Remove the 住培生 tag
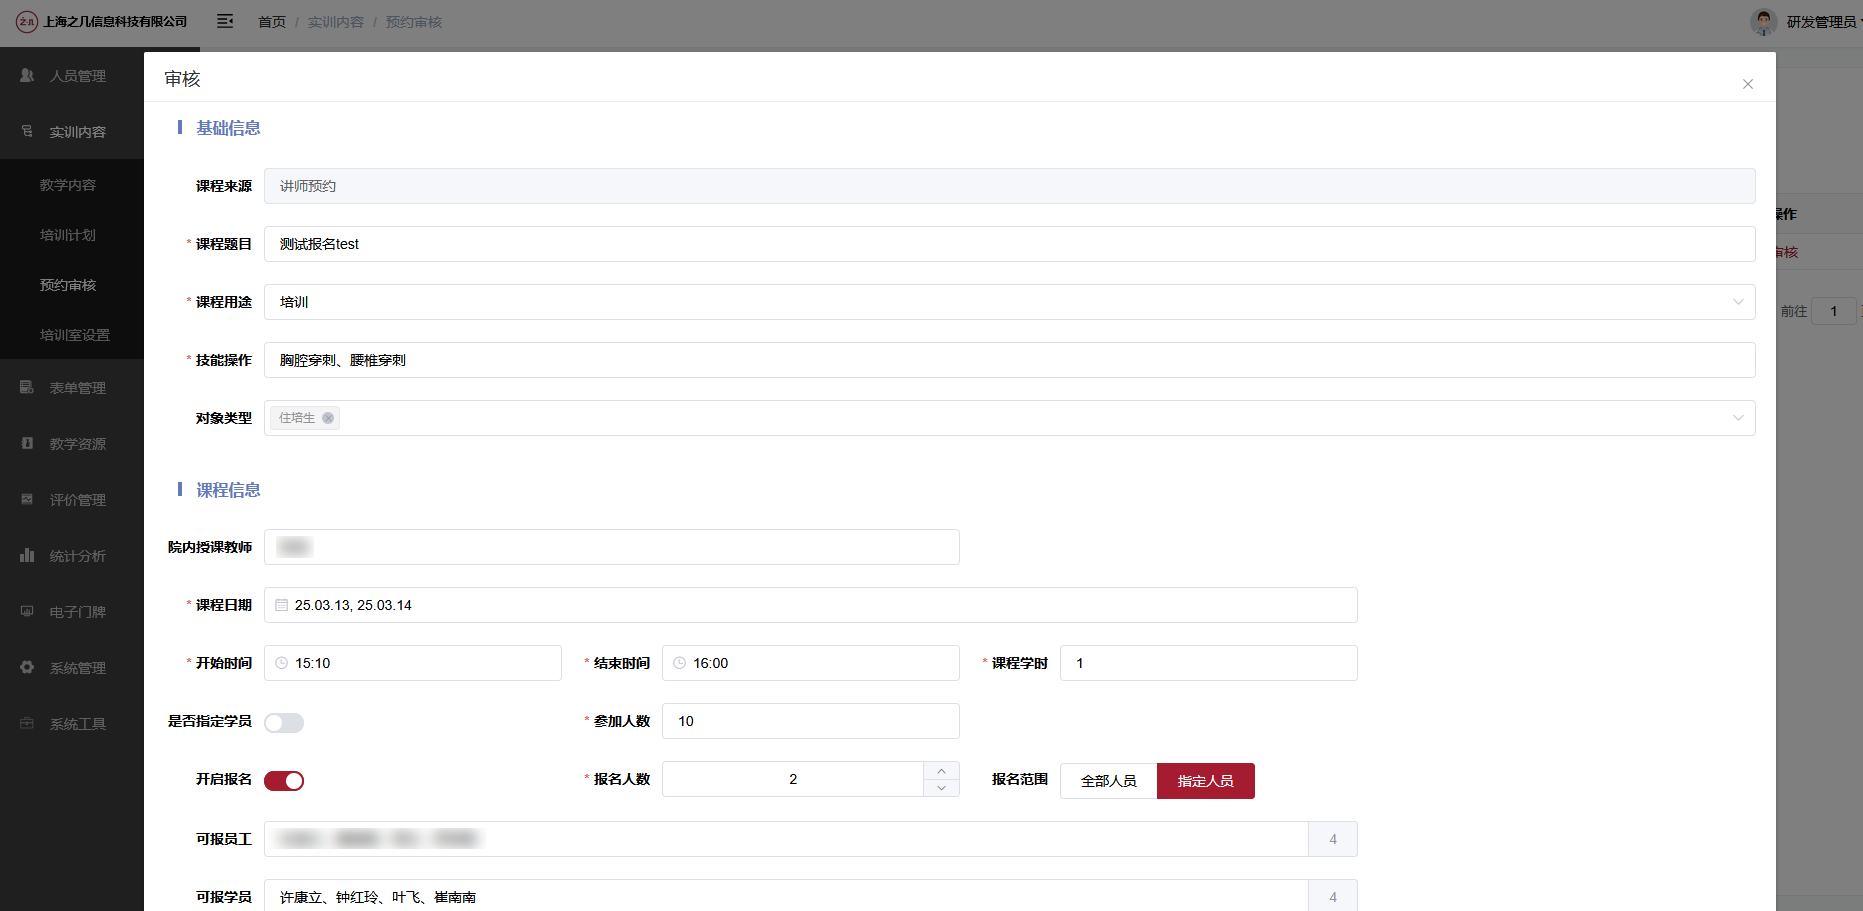This screenshot has width=1863, height=911. (x=328, y=418)
